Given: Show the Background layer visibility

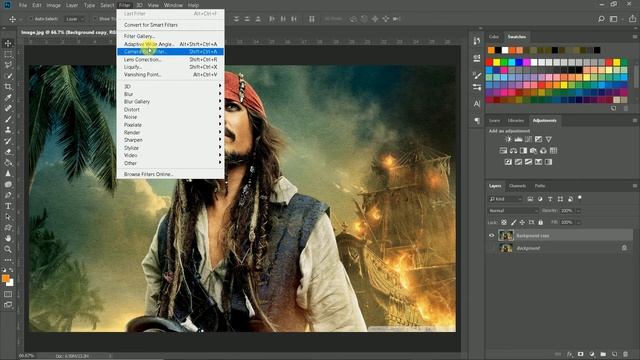Looking at the screenshot, I should tap(491, 248).
